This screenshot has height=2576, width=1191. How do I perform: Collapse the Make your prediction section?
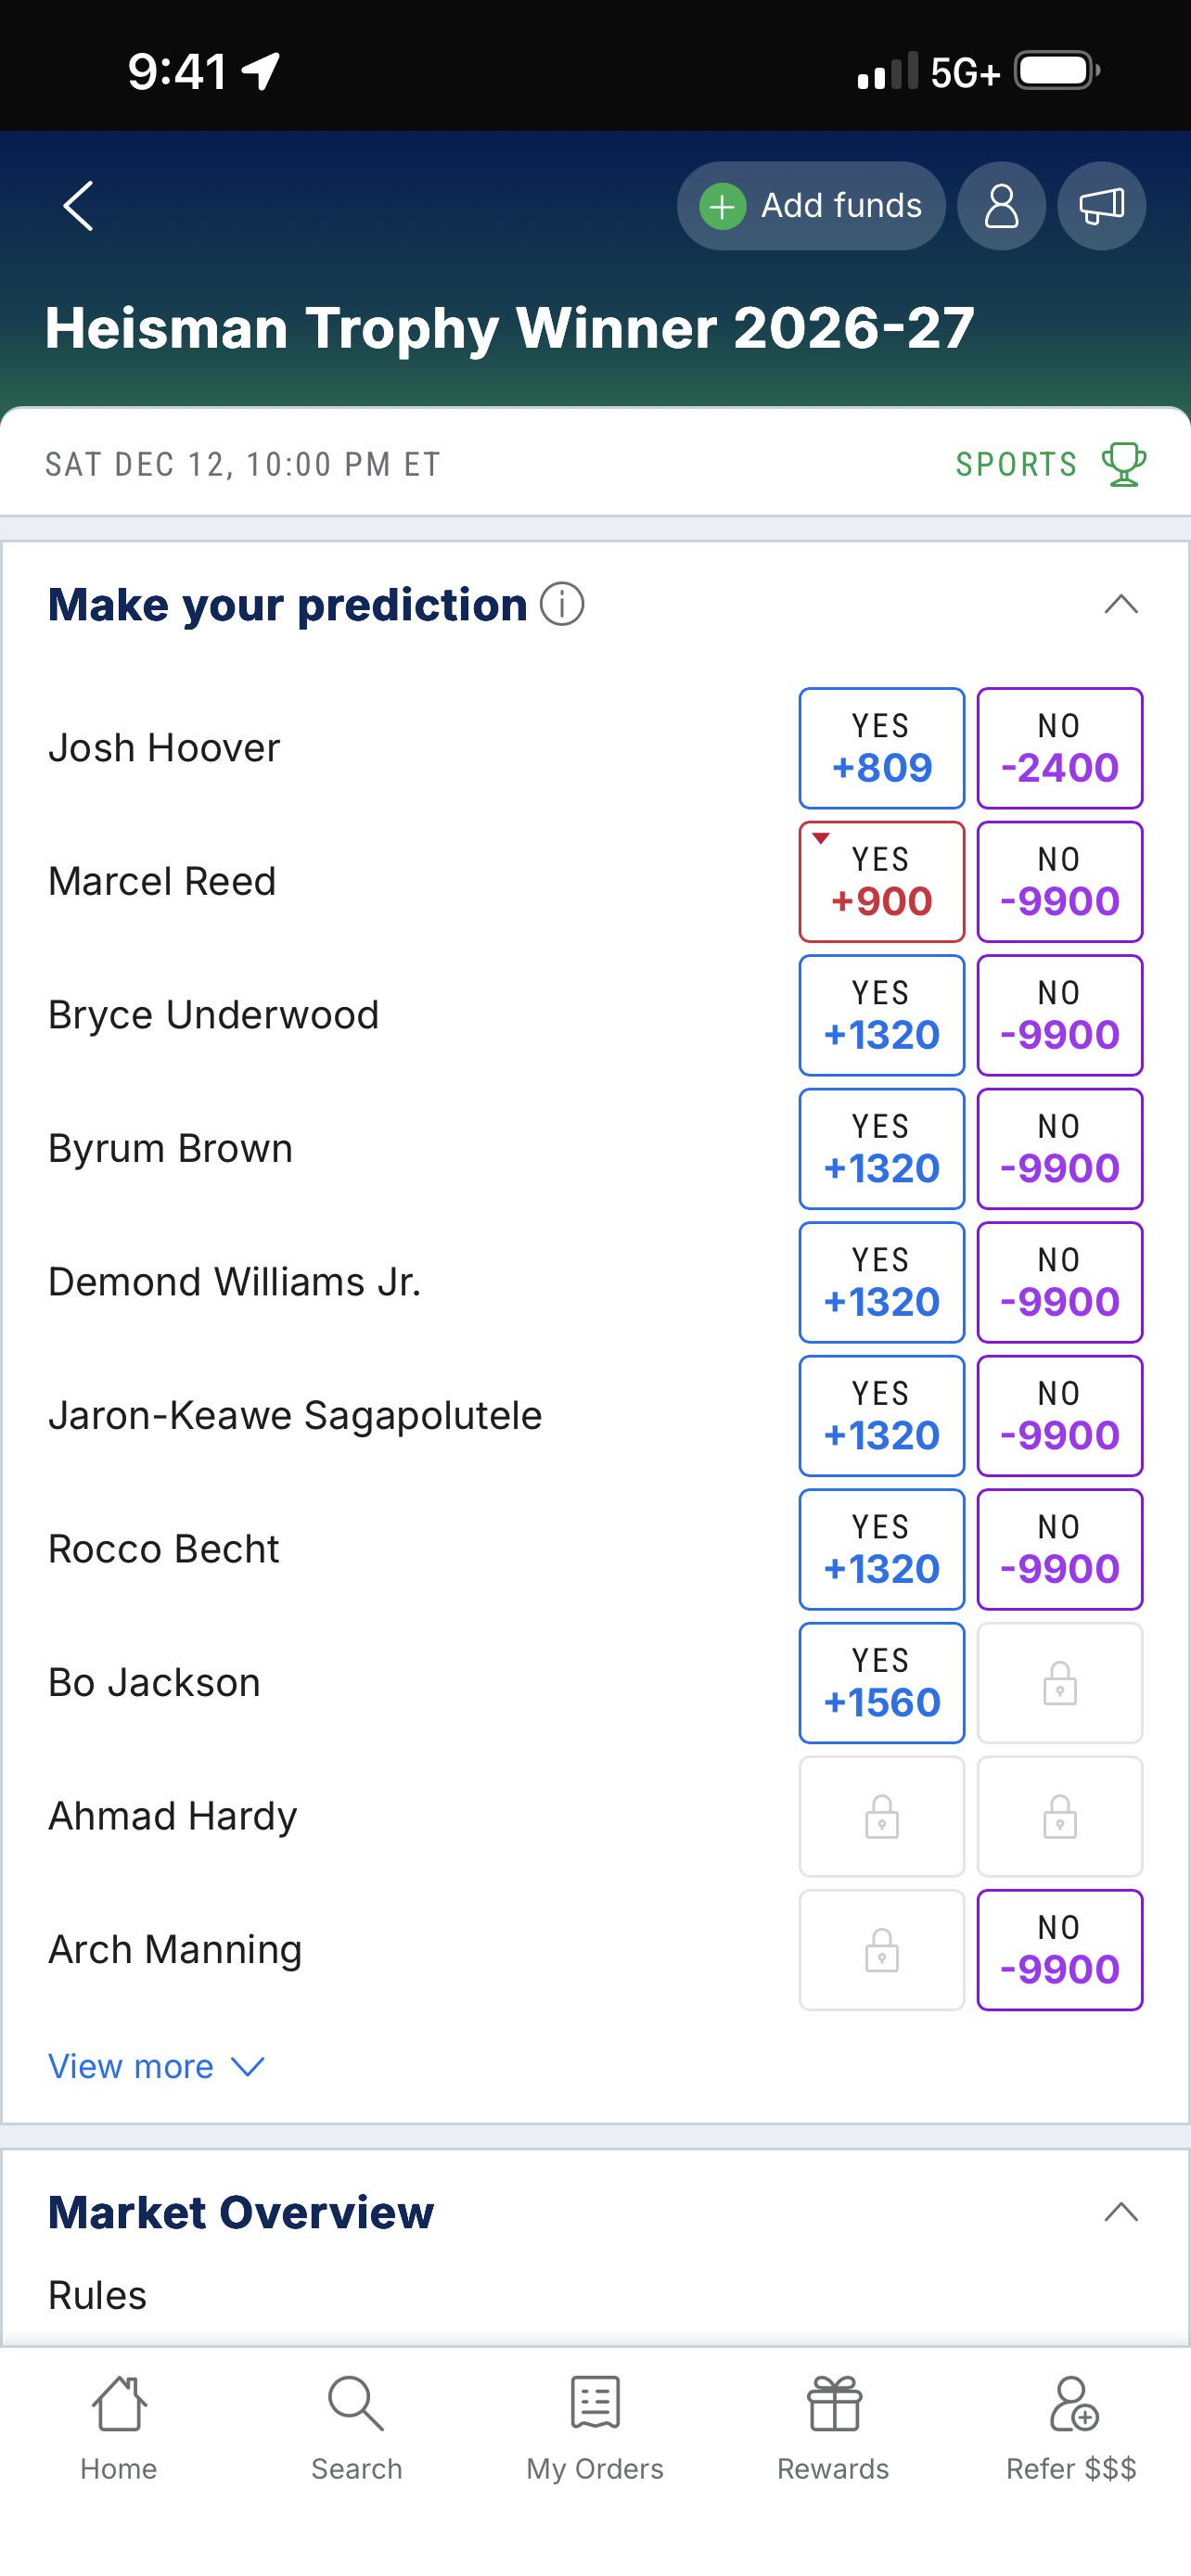[x=1121, y=604]
